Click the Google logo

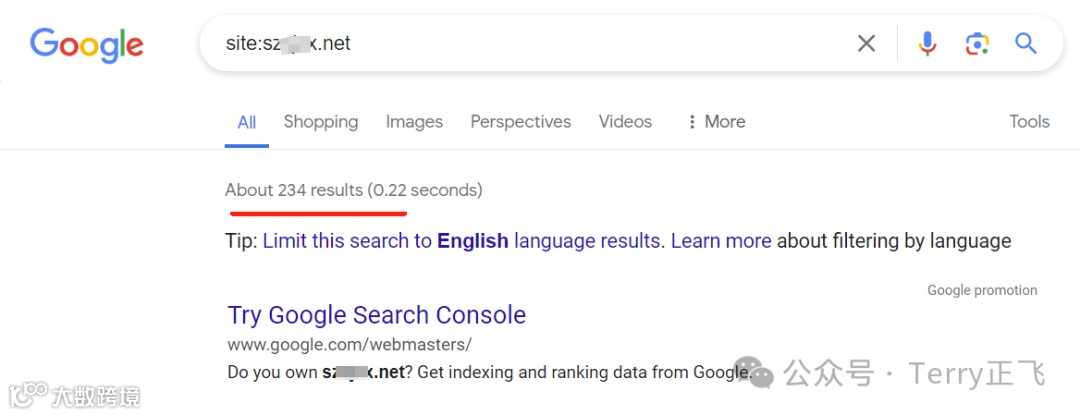(86, 45)
